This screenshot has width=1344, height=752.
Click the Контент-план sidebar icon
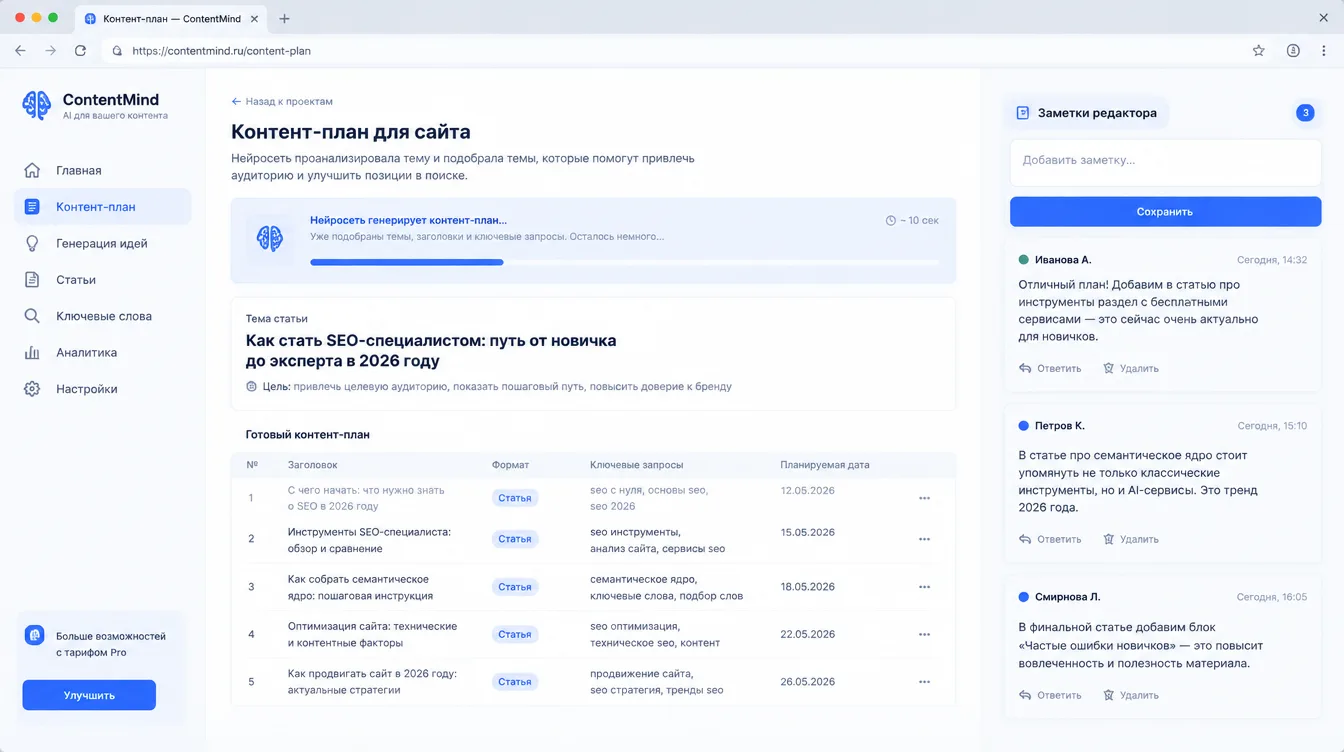point(32,207)
